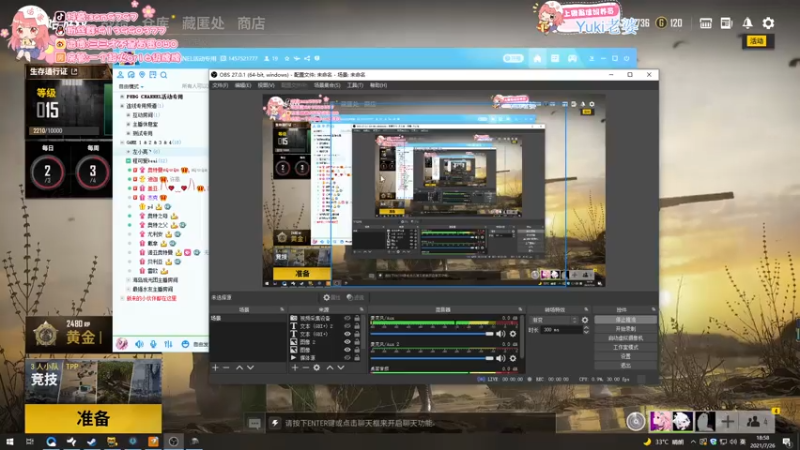Open the 工具(T) menu in OBS

pos(355,85)
